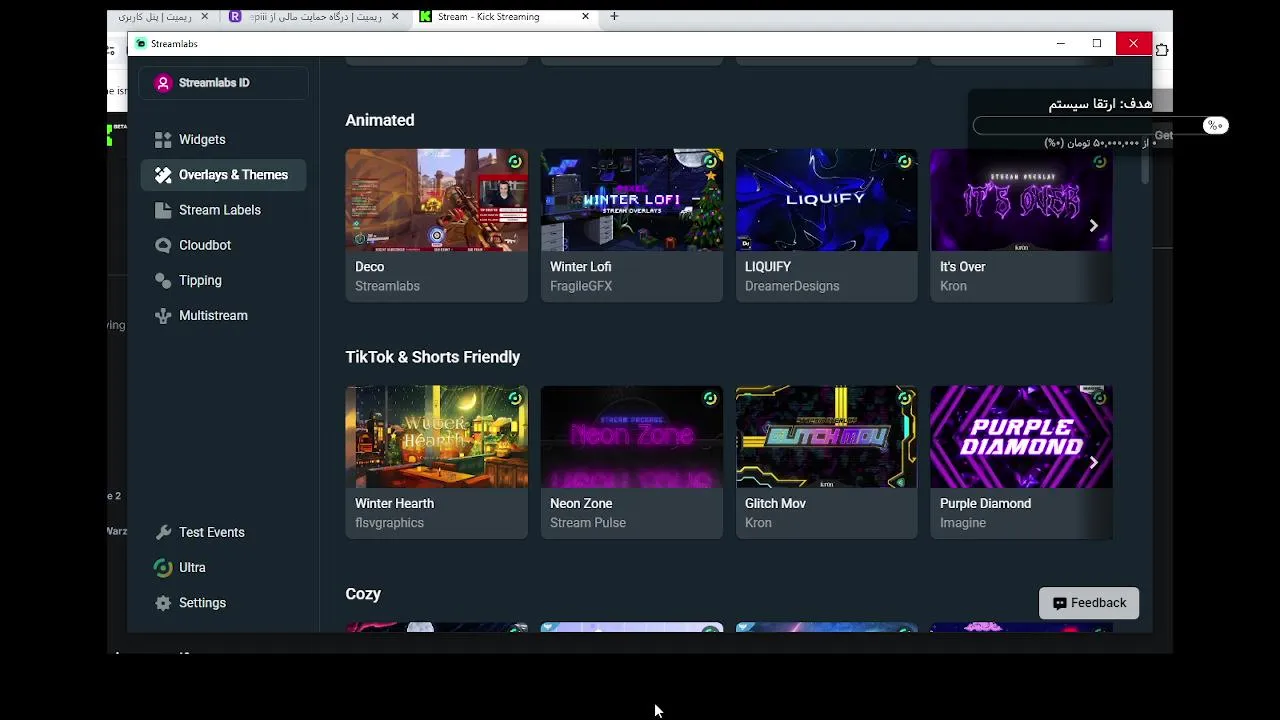This screenshot has width=1280, height=720.
Task: Open the Glitch Mov theme thumbnail
Action: 826,437
